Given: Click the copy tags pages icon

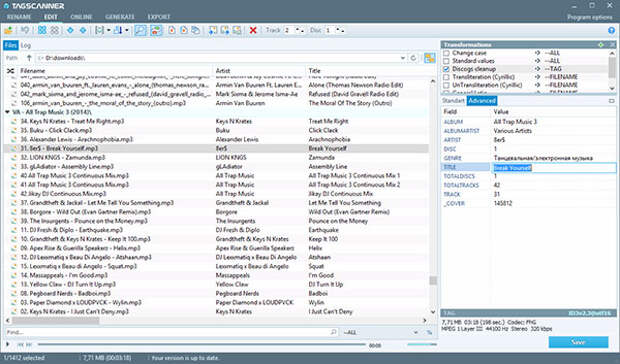Looking at the screenshot, I should [x=196, y=30].
